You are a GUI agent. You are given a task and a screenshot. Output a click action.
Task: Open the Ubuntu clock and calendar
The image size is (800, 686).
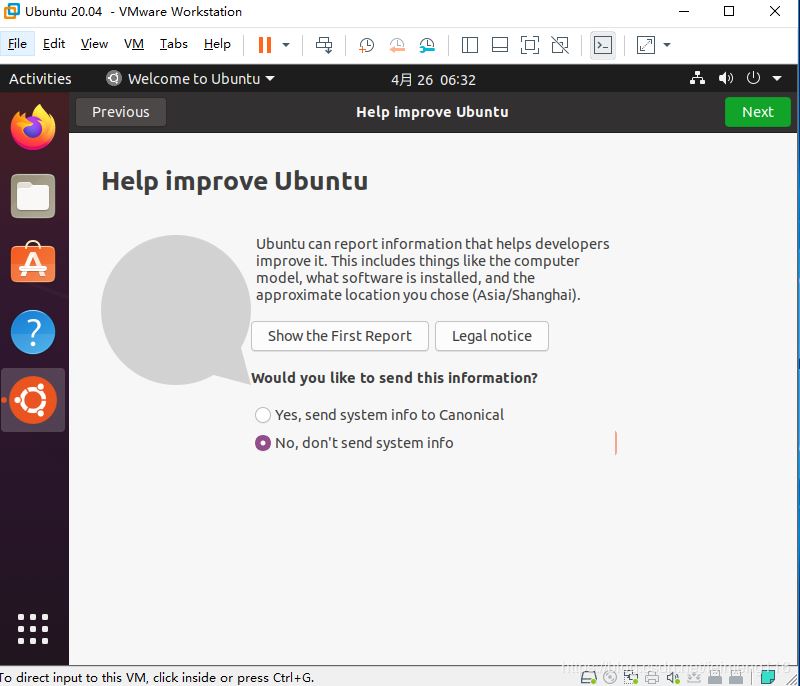tap(433, 79)
